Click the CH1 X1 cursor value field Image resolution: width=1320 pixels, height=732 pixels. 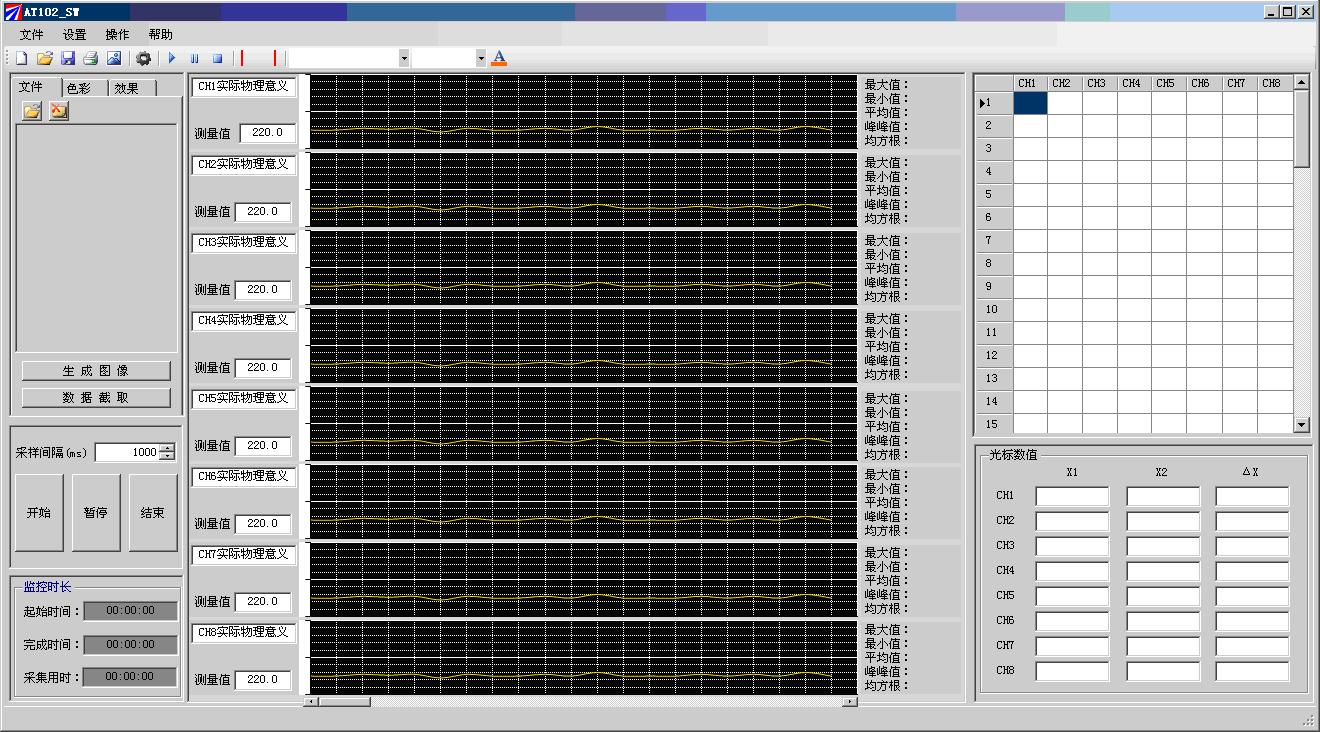pyautogui.click(x=1072, y=497)
